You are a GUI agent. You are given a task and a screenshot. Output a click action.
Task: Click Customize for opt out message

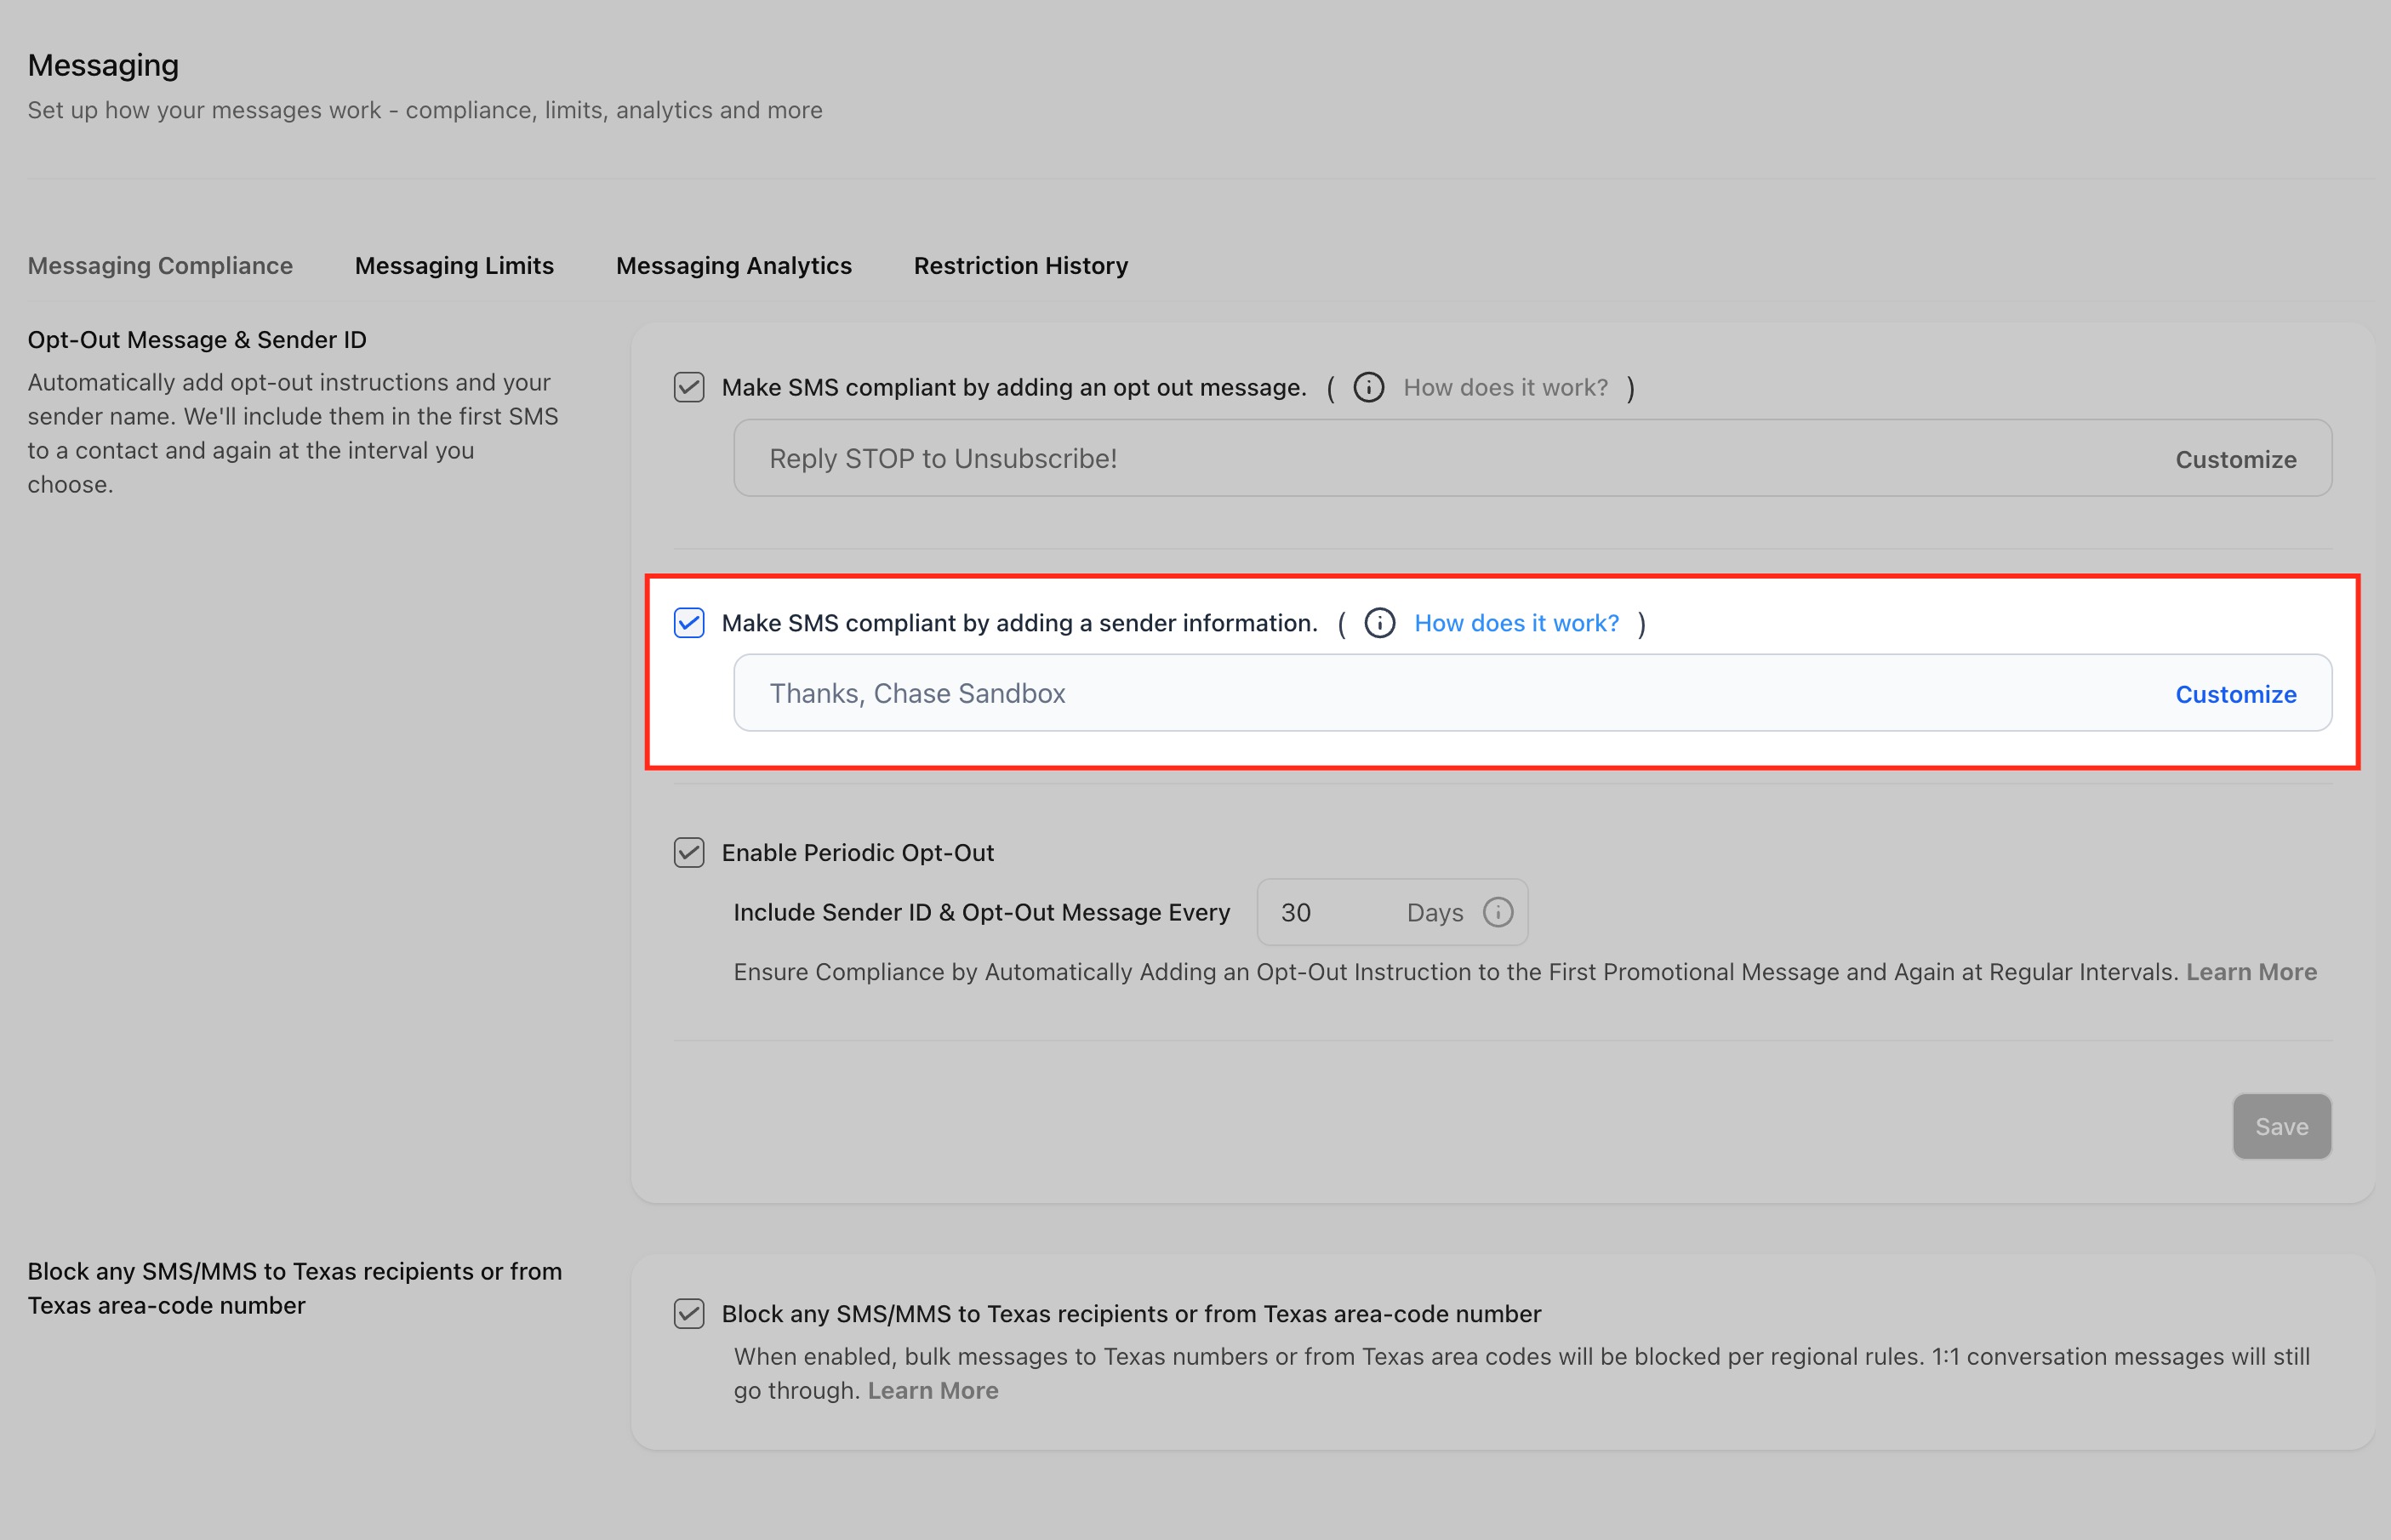pyautogui.click(x=2235, y=459)
